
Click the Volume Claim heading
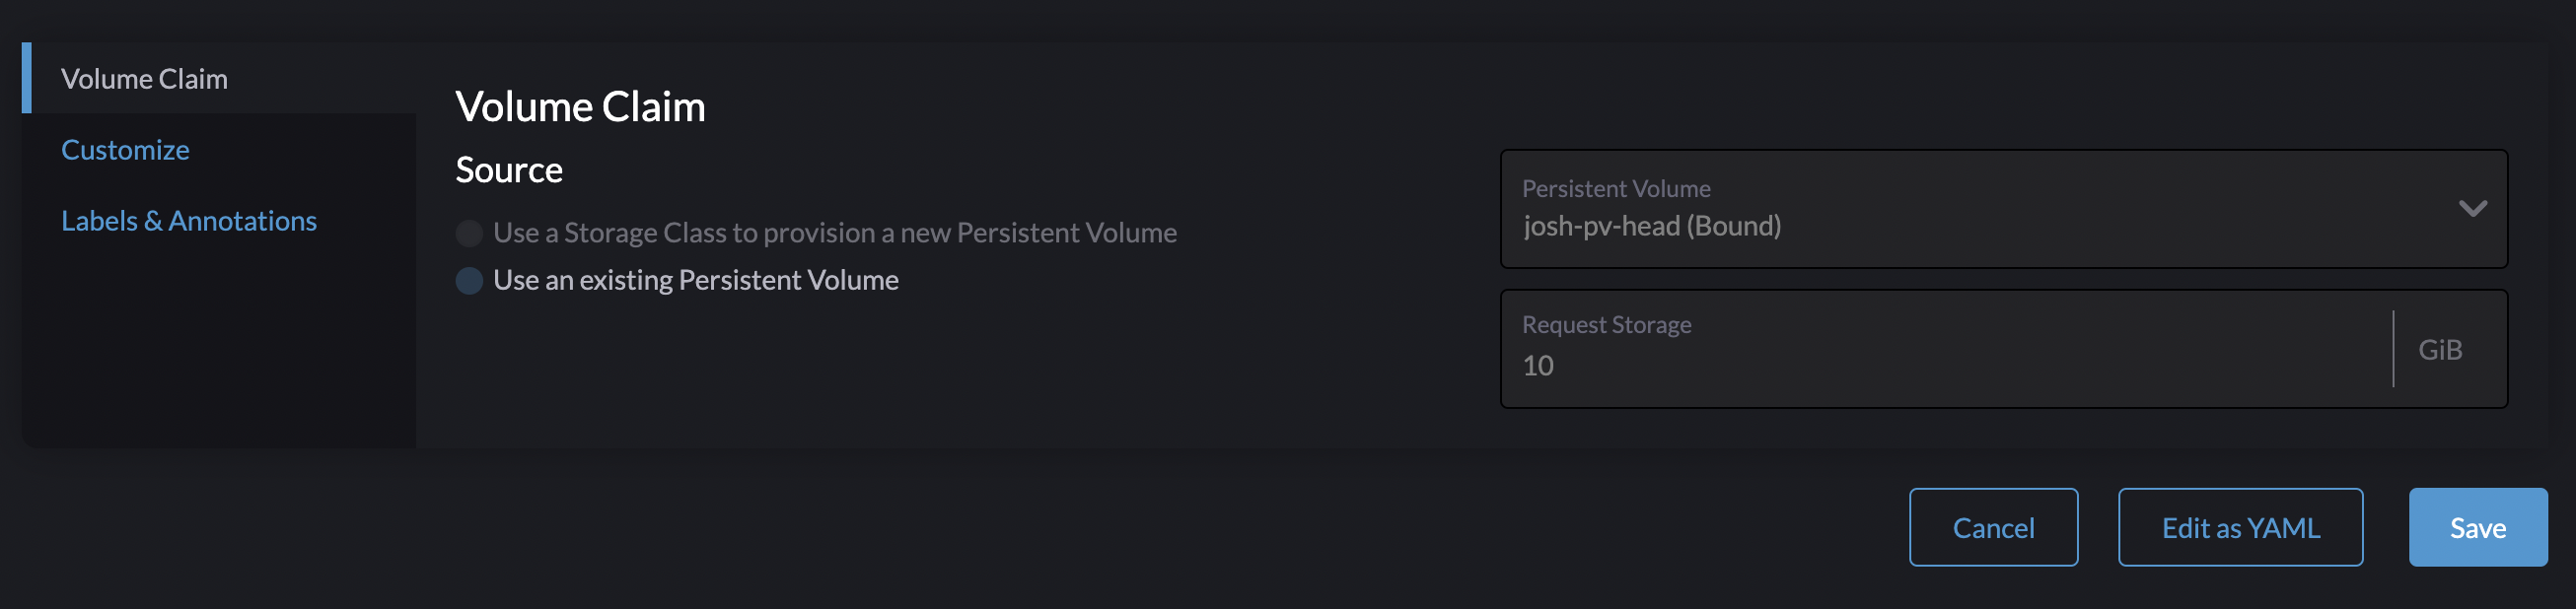580,106
